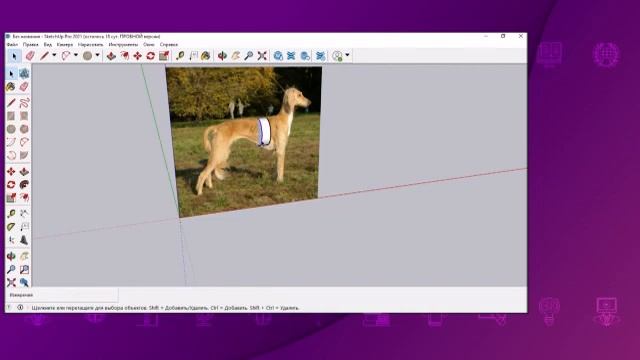
Task: Open the Extension Warehouse
Action: 291,56
